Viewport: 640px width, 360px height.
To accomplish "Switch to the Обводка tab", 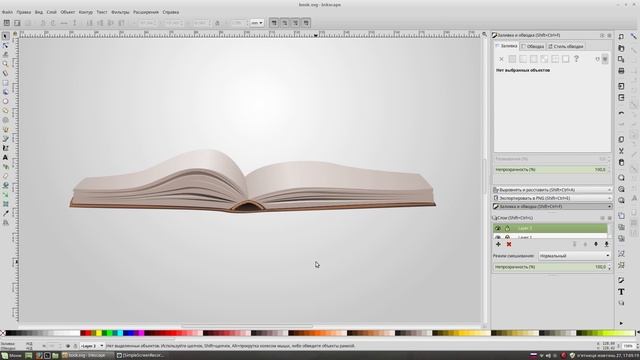I will click(533, 47).
